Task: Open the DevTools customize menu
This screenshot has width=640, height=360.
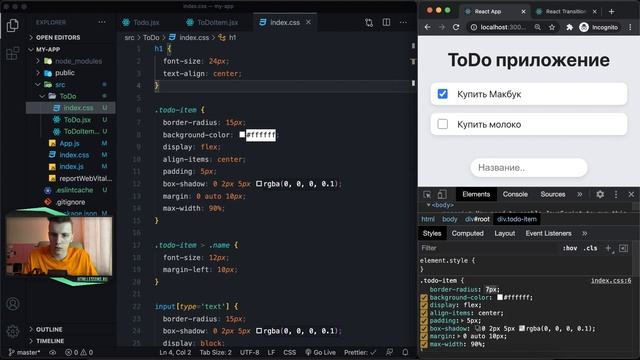Action: tap(616, 195)
